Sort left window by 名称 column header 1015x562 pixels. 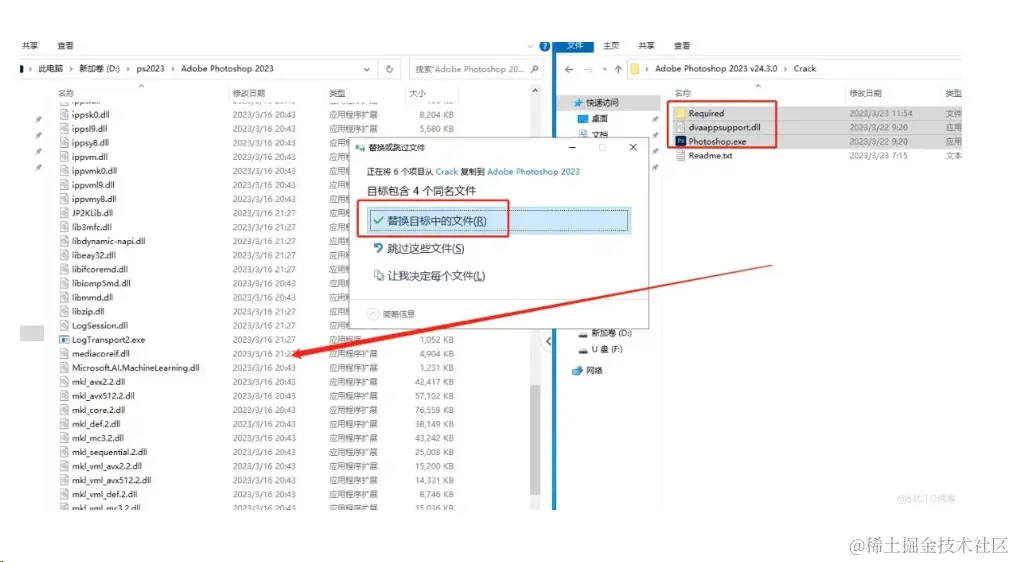(66, 93)
